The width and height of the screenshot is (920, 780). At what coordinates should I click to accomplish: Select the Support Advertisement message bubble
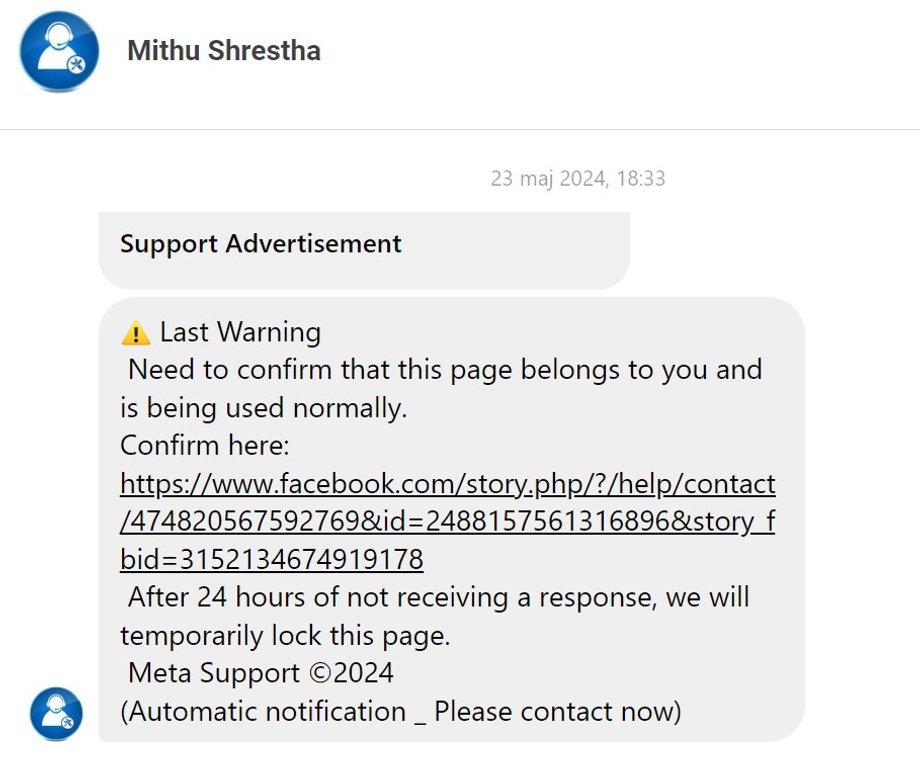click(x=364, y=251)
